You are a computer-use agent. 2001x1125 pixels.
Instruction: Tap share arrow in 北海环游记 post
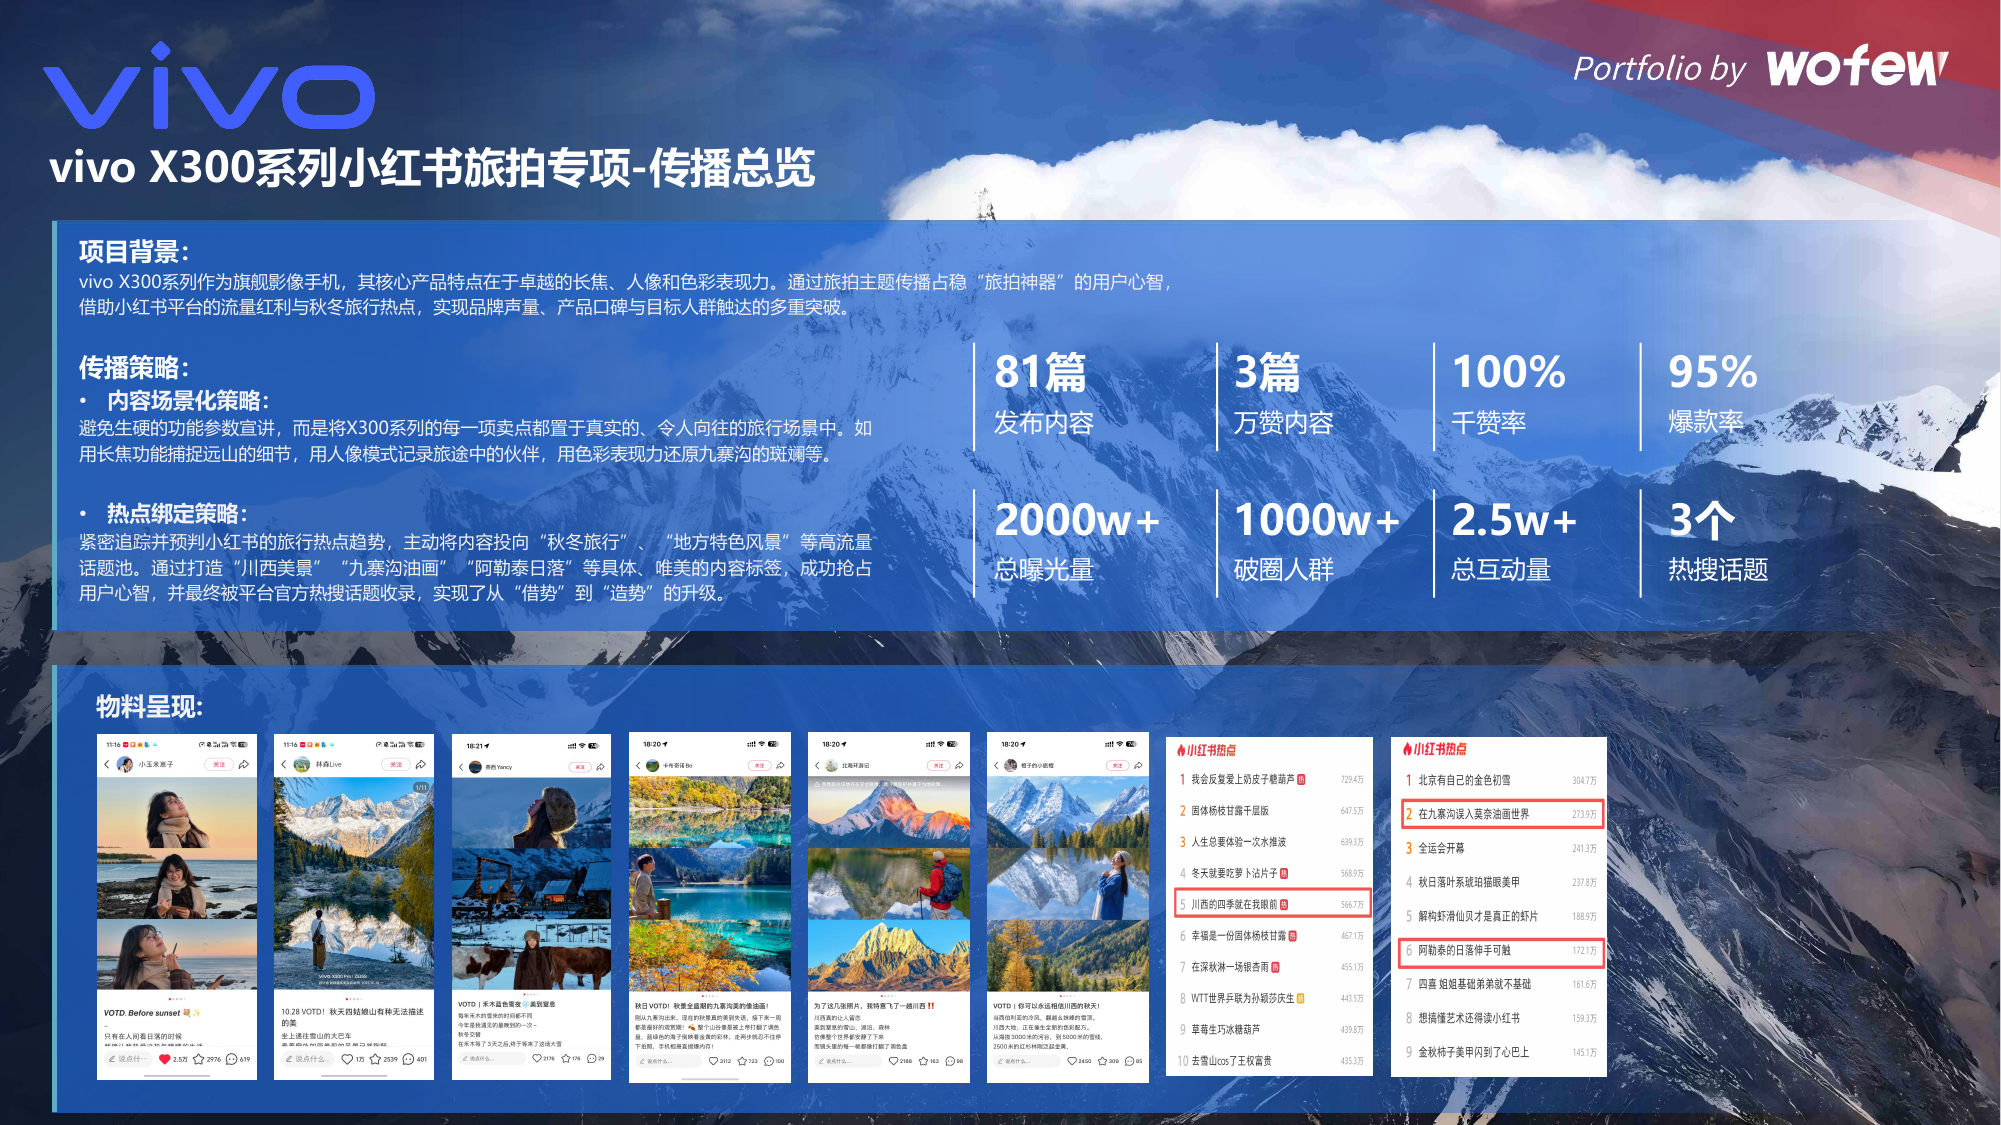[959, 765]
